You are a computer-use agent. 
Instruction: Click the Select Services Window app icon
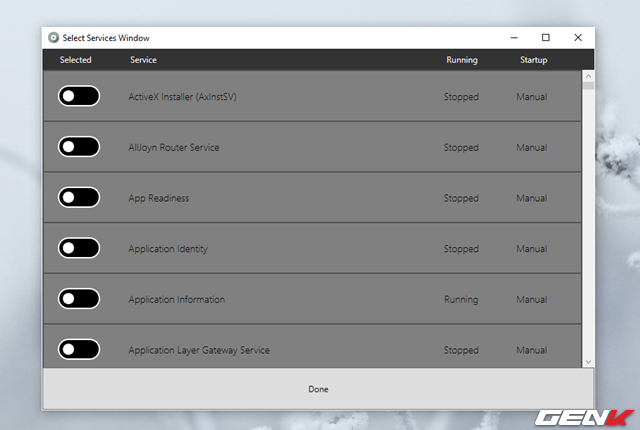pos(53,38)
